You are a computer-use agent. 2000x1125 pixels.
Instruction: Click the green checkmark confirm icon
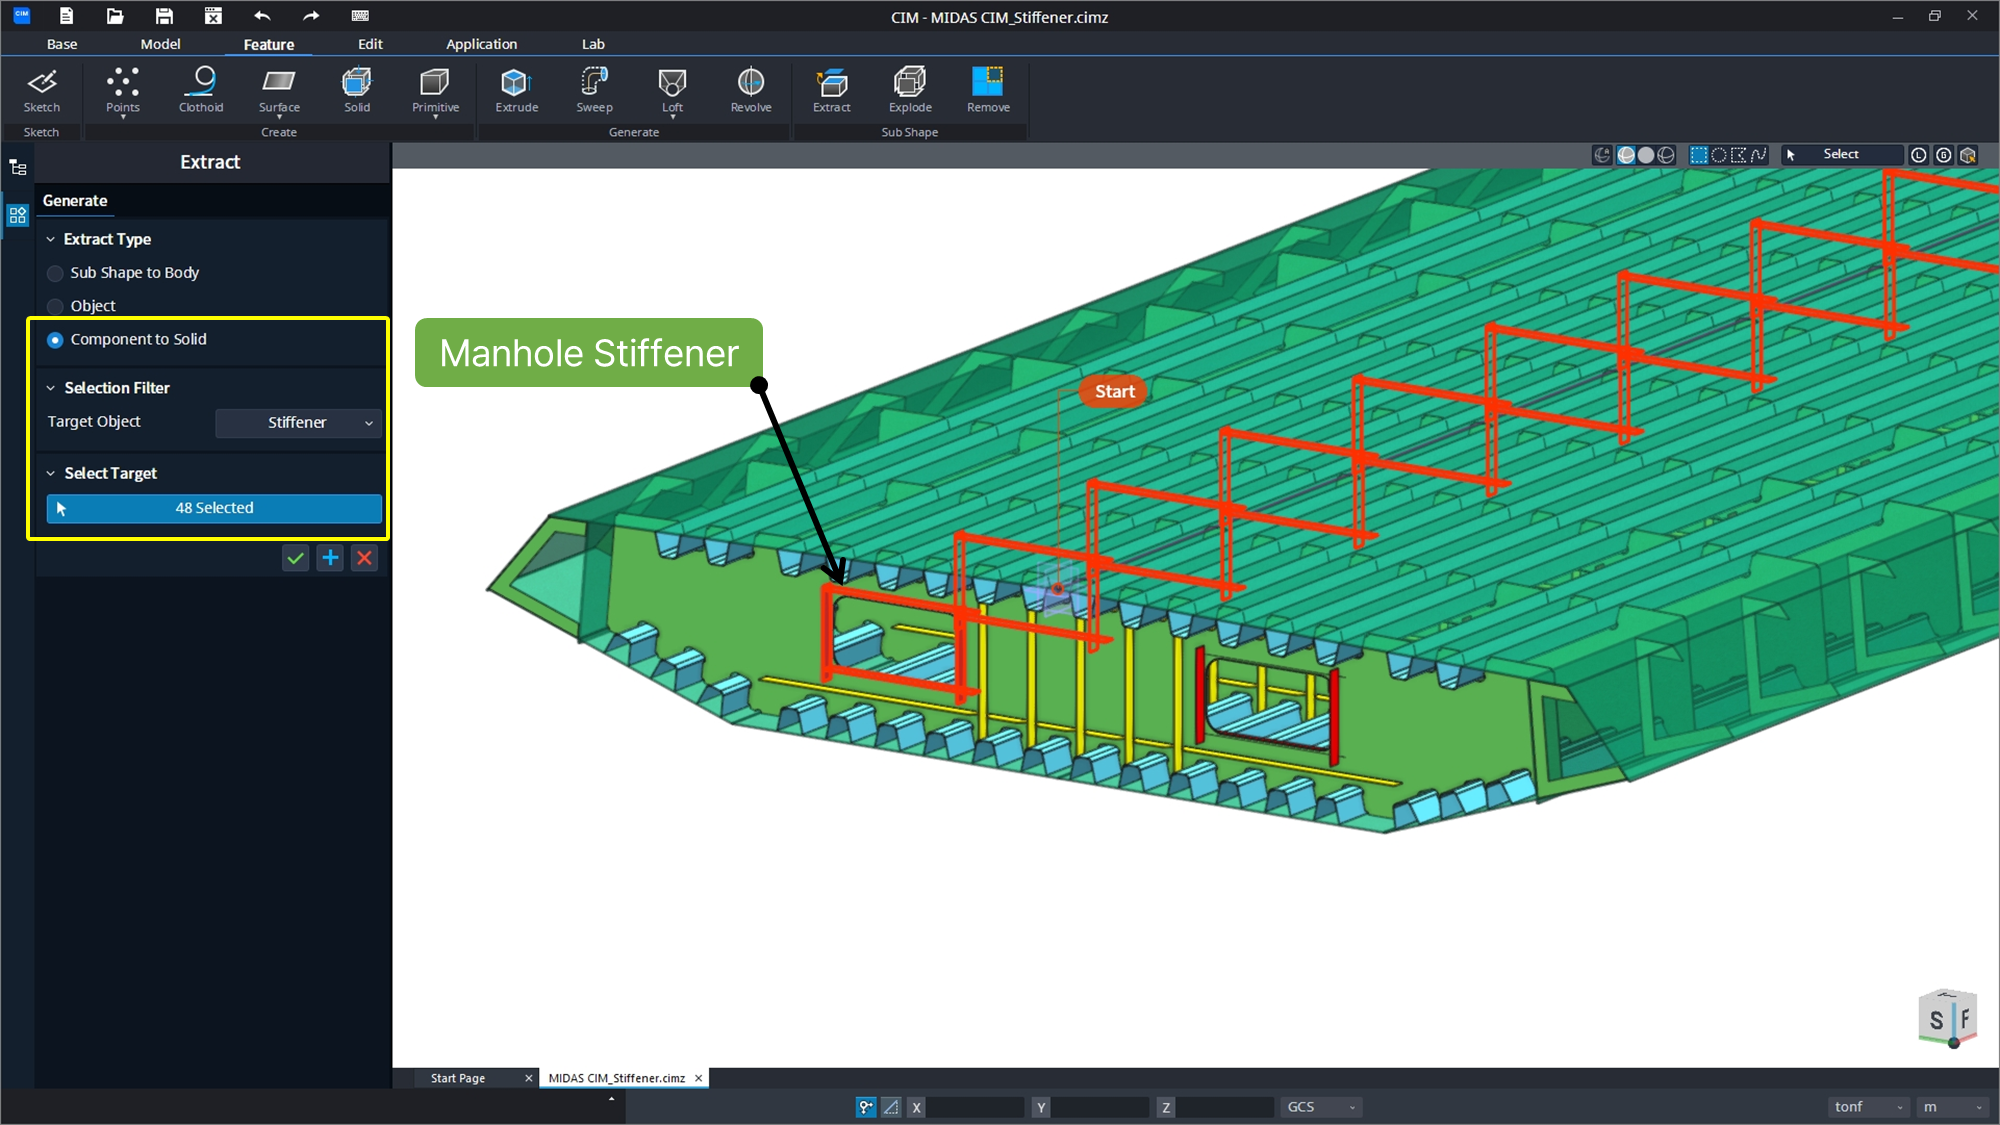(295, 558)
